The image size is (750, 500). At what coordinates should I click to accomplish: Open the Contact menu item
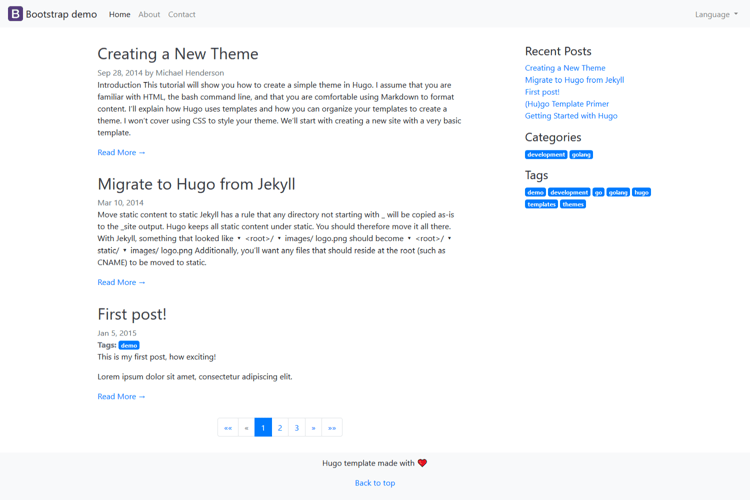[182, 14]
